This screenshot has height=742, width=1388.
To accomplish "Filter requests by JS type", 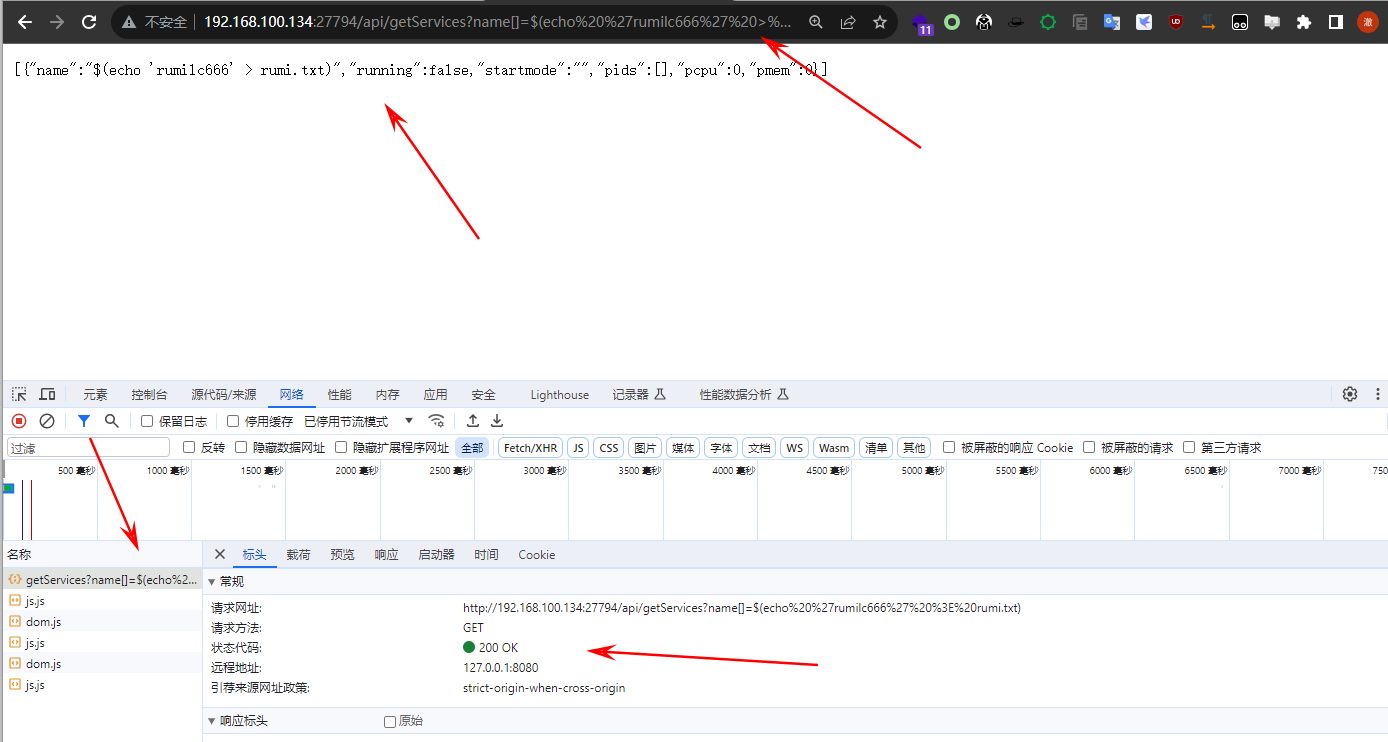I will [578, 448].
